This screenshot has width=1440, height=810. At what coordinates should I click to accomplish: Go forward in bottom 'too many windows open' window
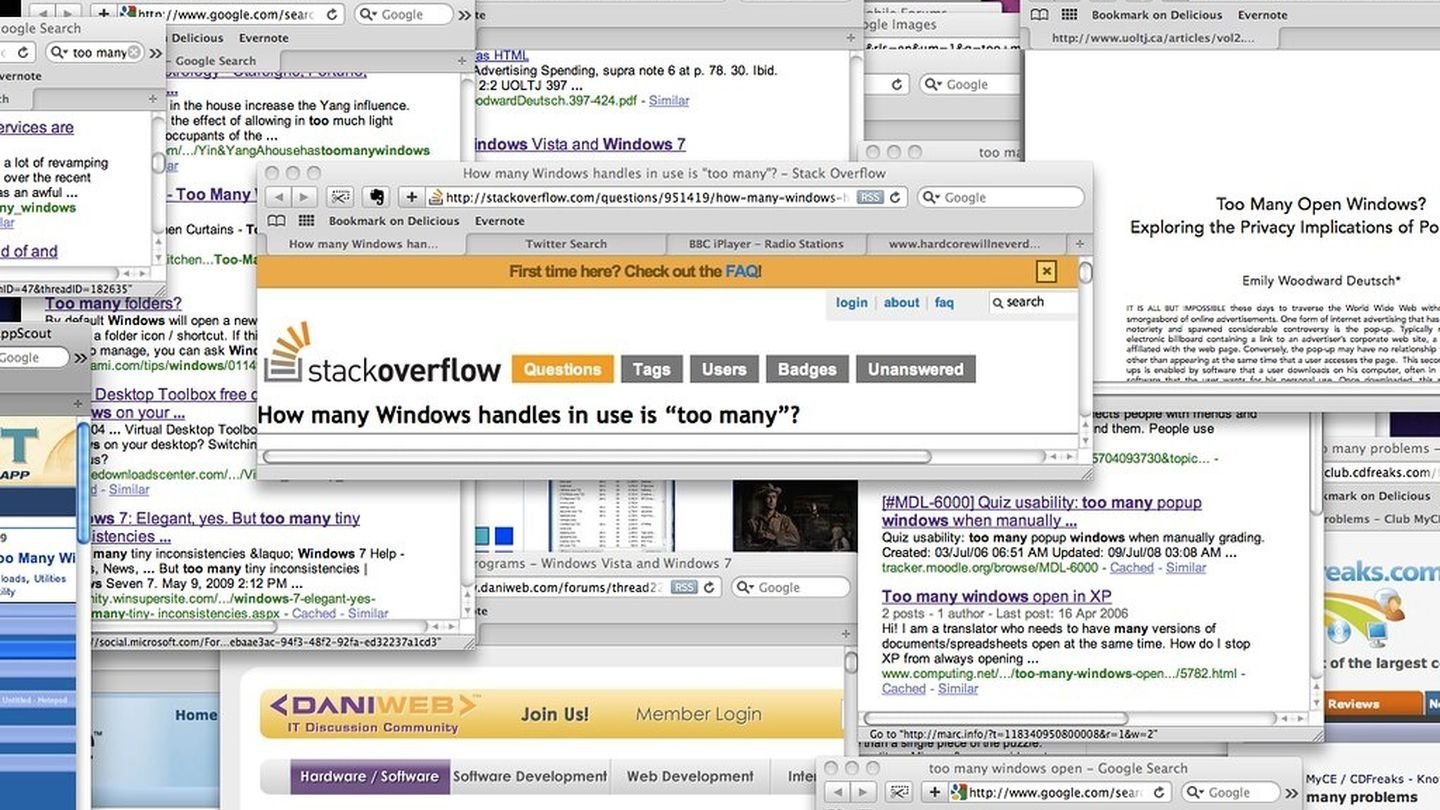point(863,792)
